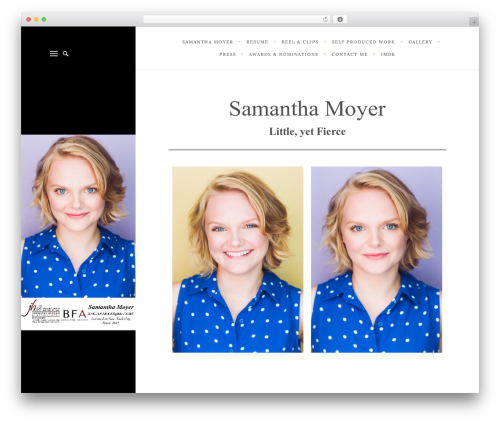The width and height of the screenshot is (500, 423).
Task: Open the IMDB link
Action: click(x=388, y=54)
